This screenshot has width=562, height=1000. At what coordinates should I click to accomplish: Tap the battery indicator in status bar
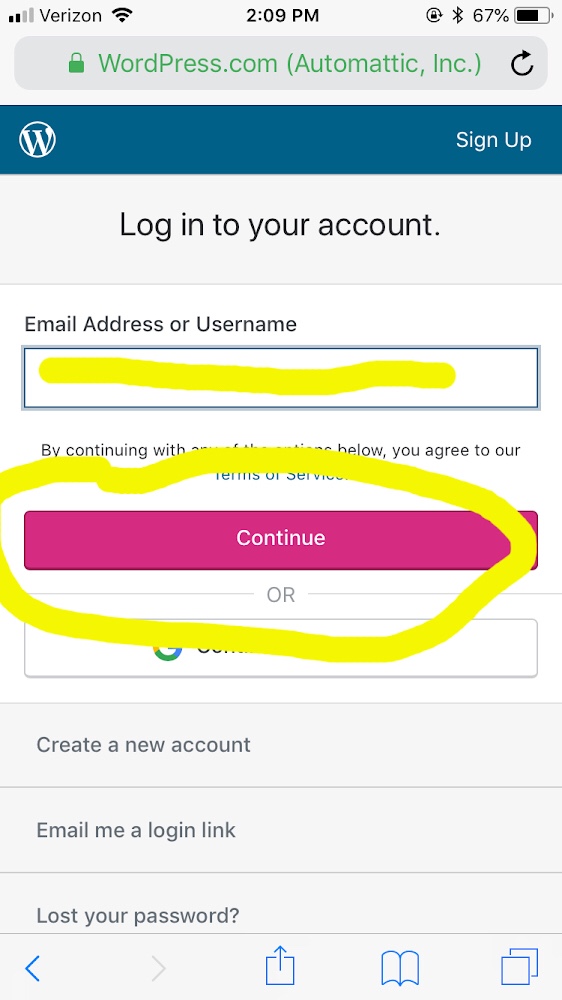tap(533, 15)
